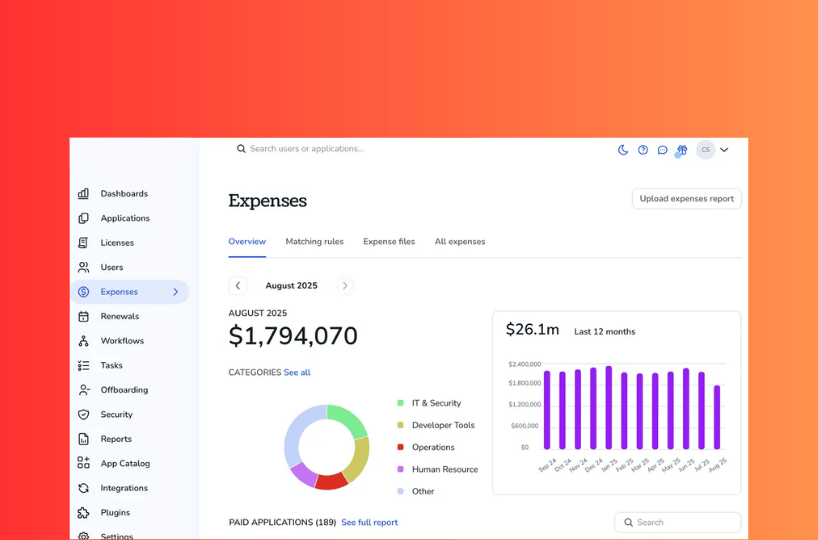The image size is (818, 540).
Task: Open the See full report link
Action: click(x=369, y=522)
